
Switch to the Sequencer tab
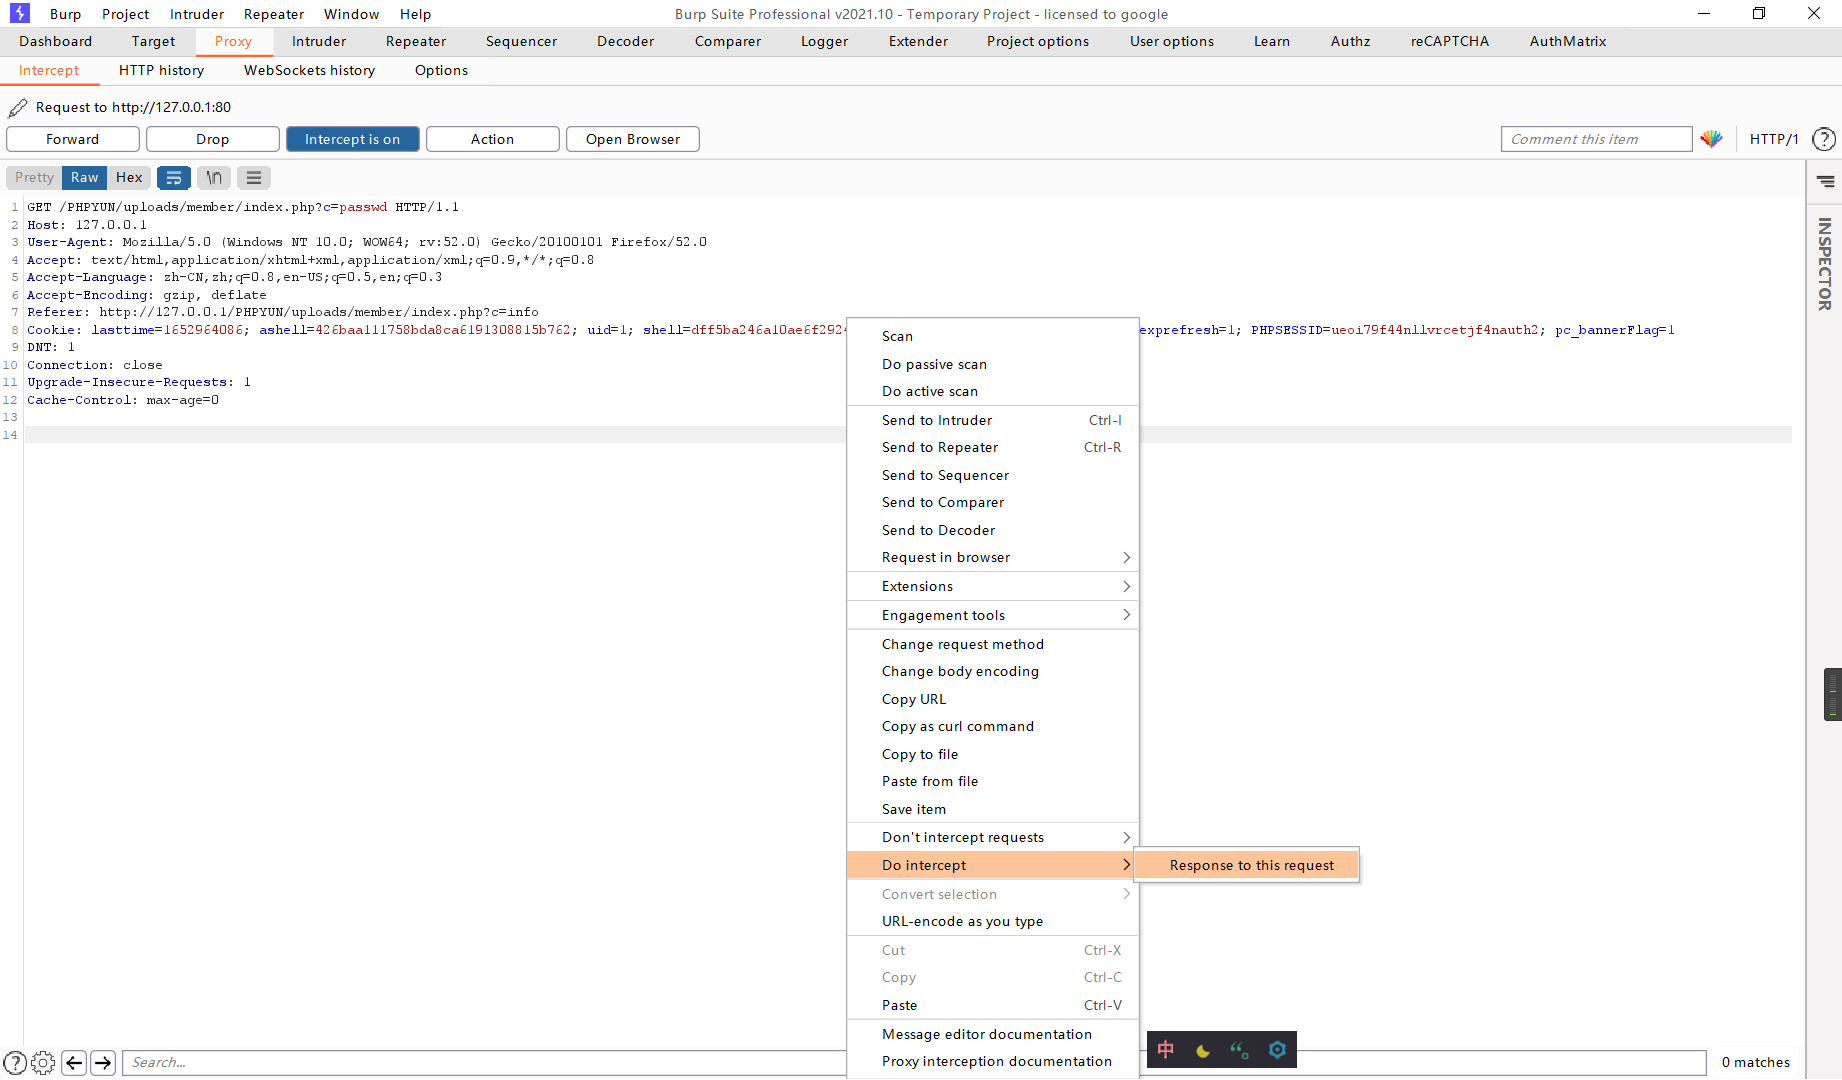pos(522,41)
